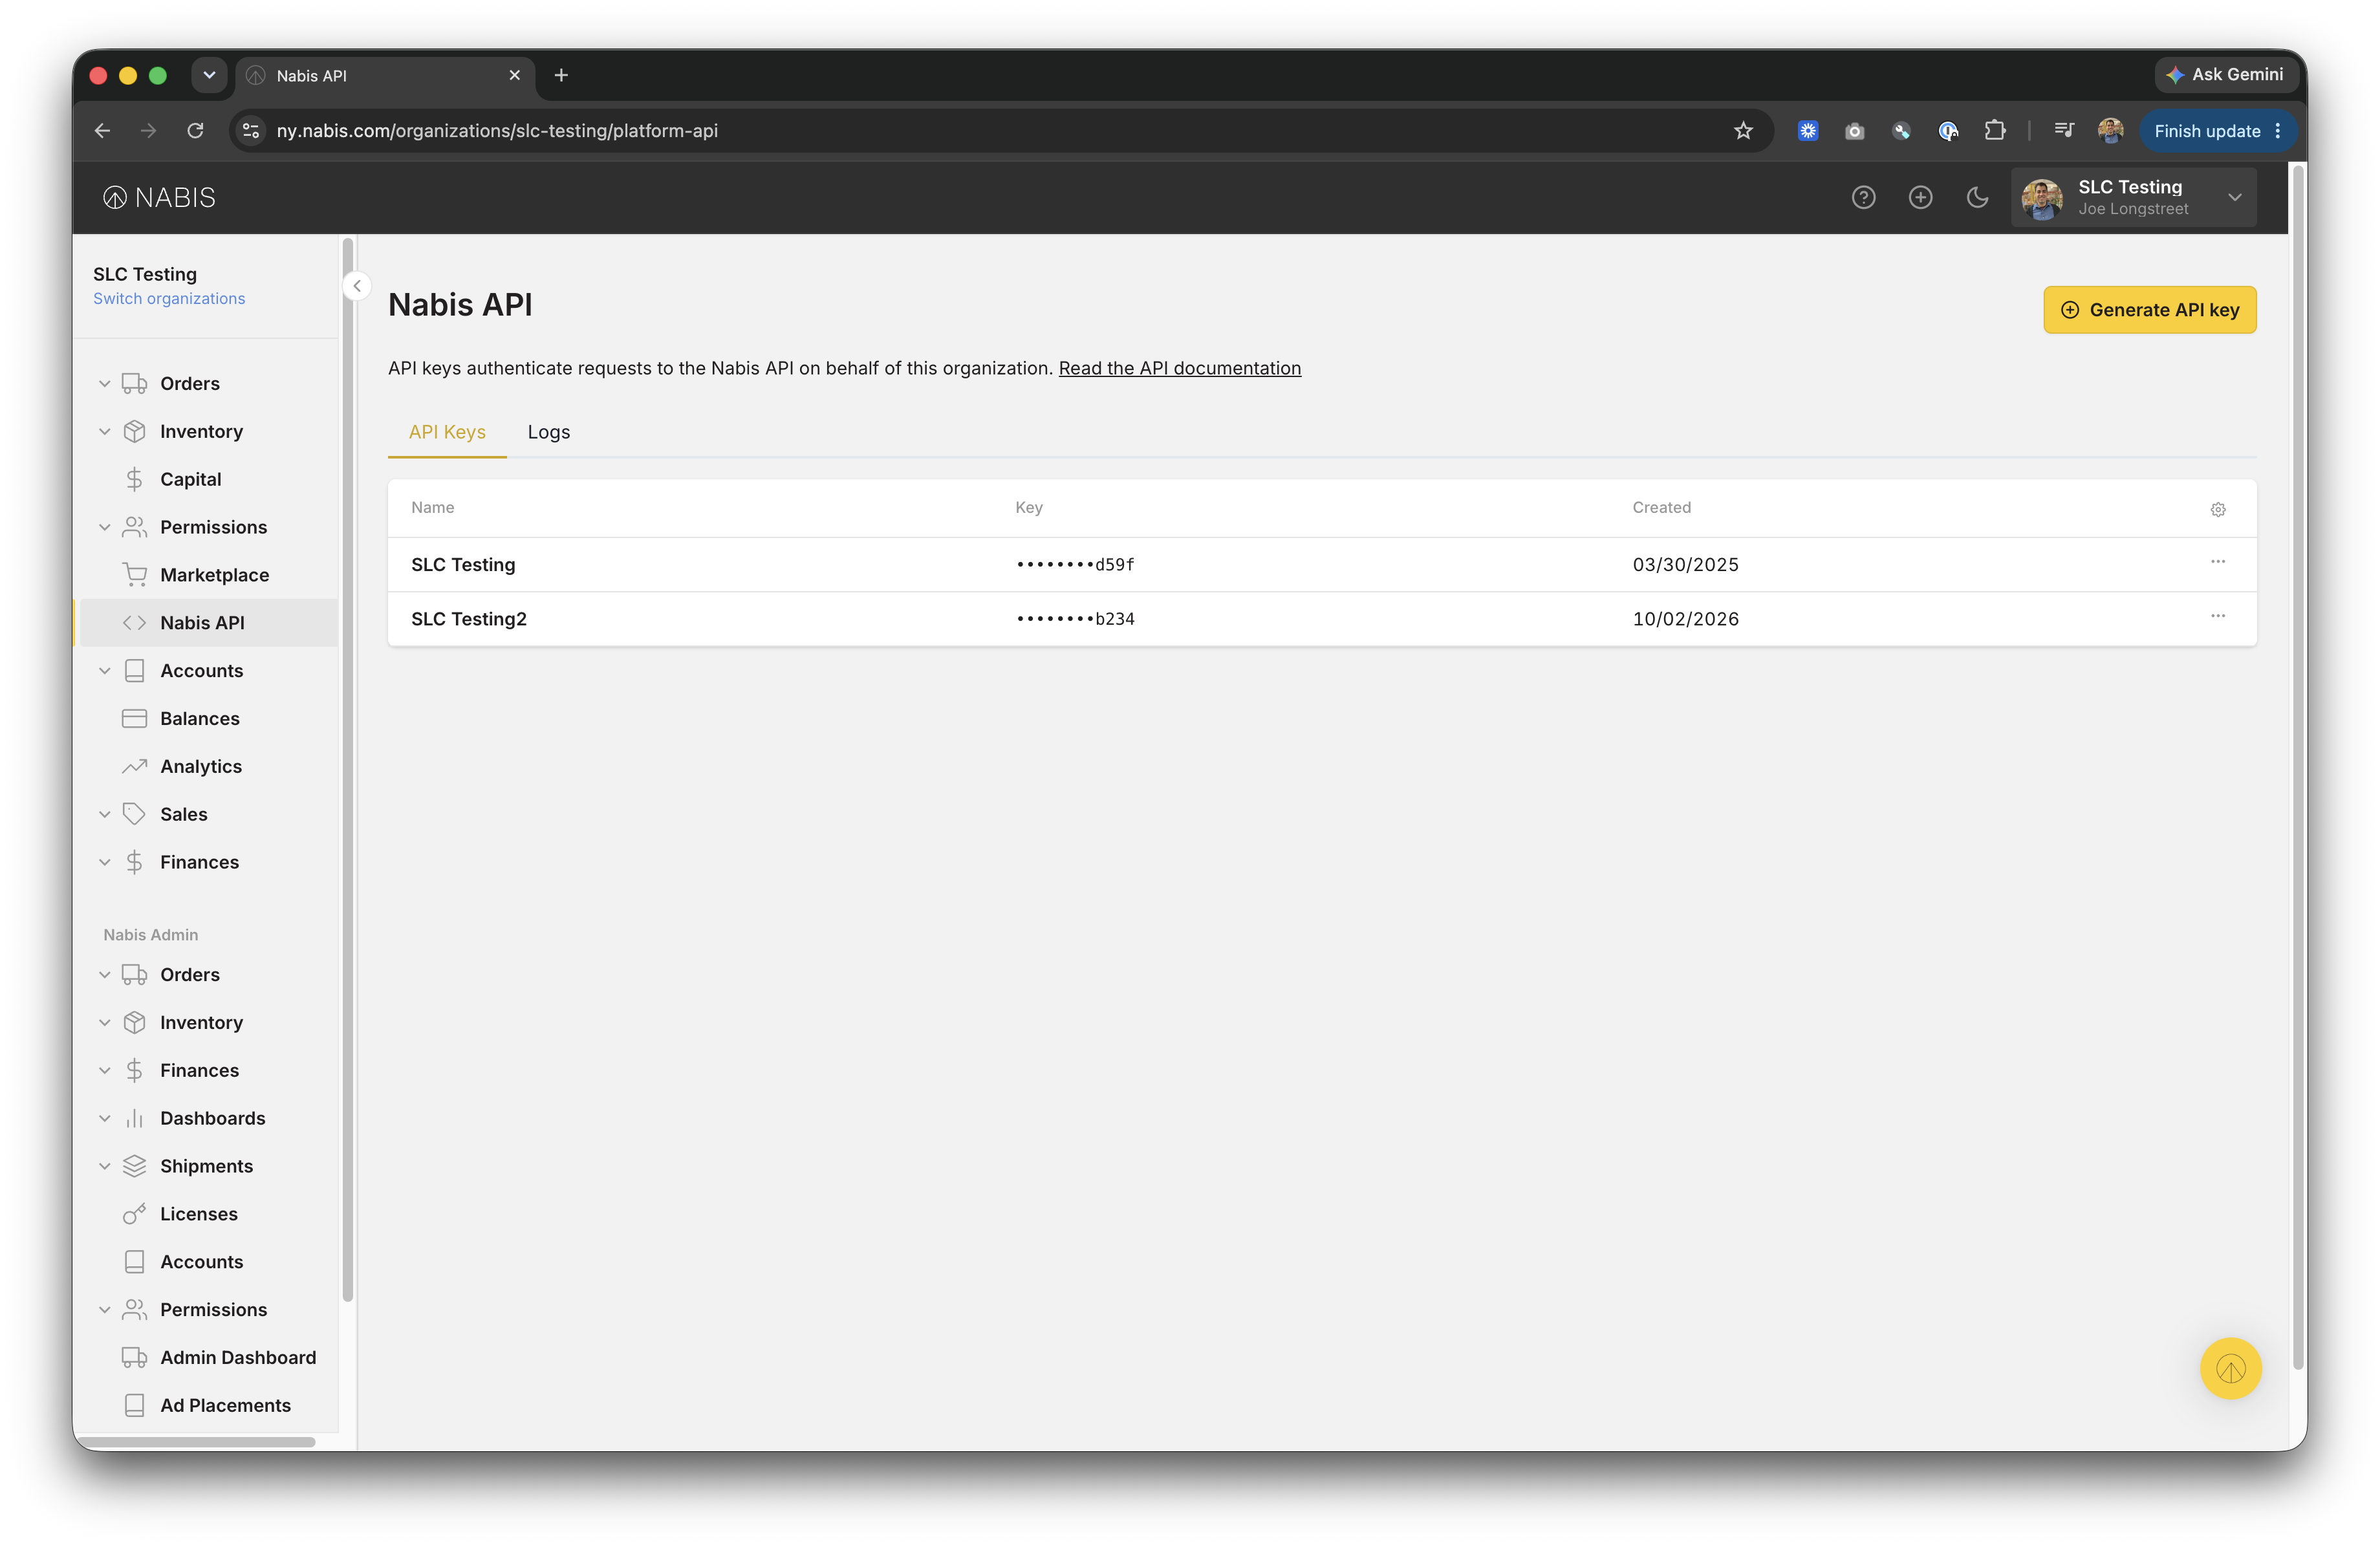Screen dimensions: 2380x1547
Task: Select the API Keys tab
Action: coord(447,432)
